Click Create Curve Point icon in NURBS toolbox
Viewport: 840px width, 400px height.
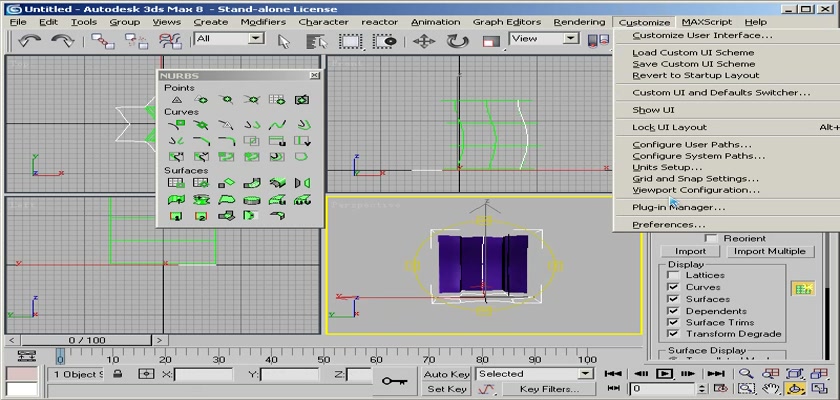click(x=227, y=100)
